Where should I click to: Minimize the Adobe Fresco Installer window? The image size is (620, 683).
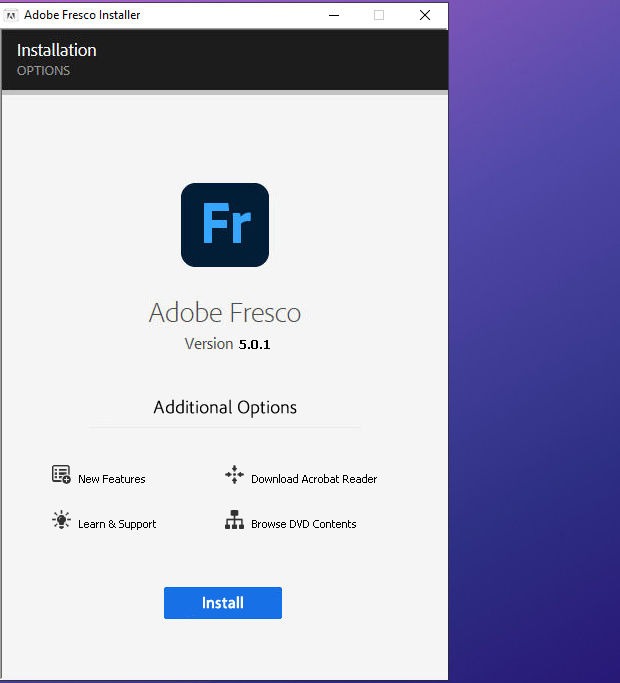coord(332,15)
